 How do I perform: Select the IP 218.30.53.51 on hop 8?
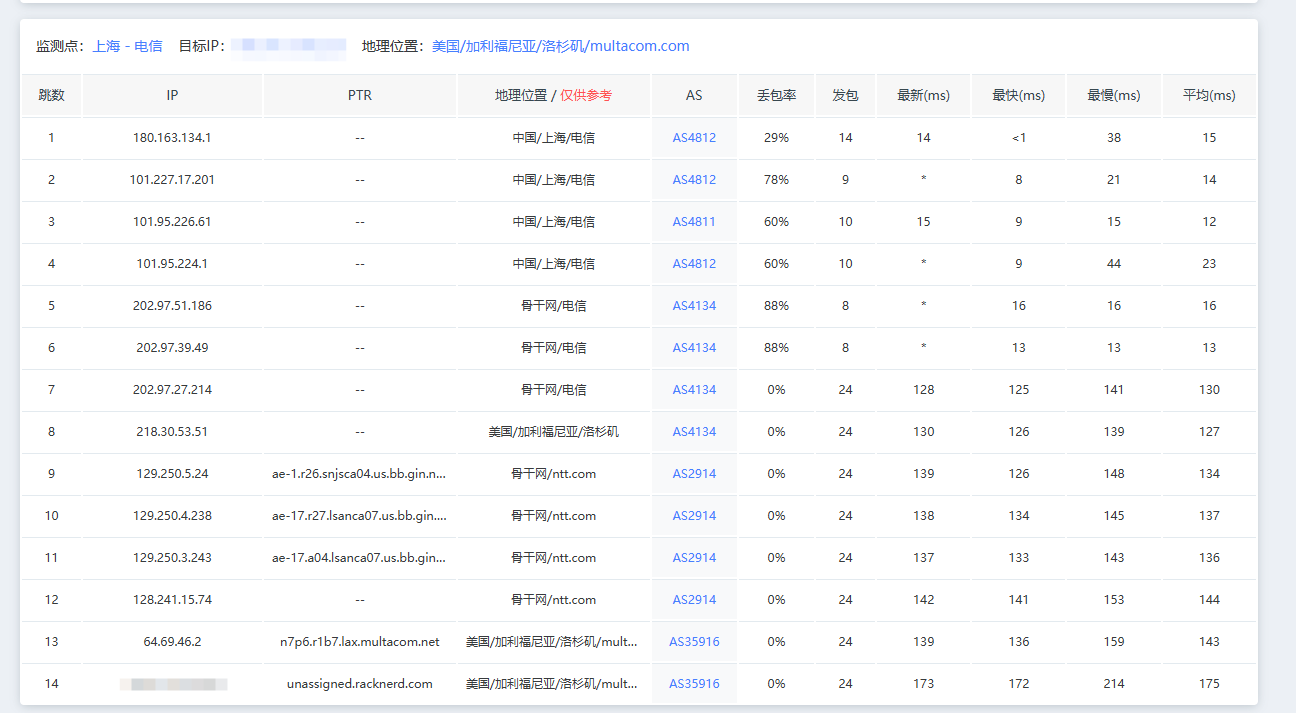170,431
